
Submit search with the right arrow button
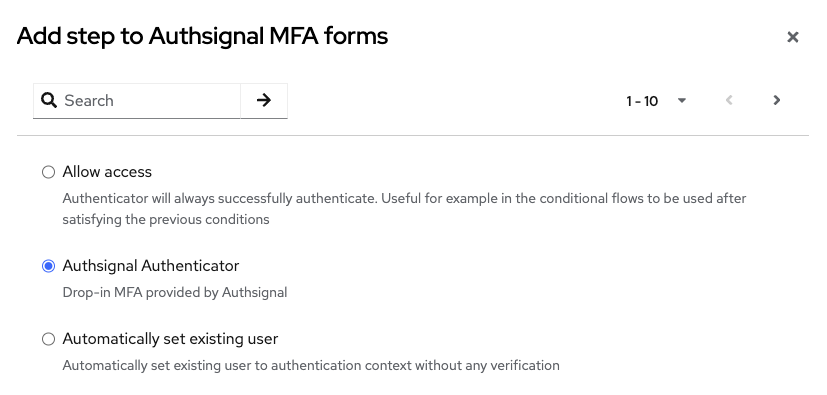point(264,100)
